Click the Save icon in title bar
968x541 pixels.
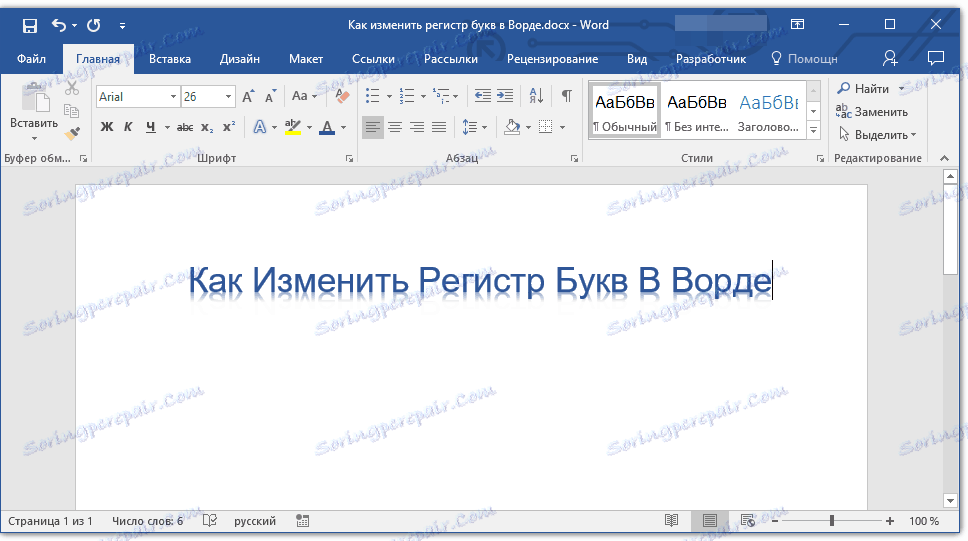[30, 25]
